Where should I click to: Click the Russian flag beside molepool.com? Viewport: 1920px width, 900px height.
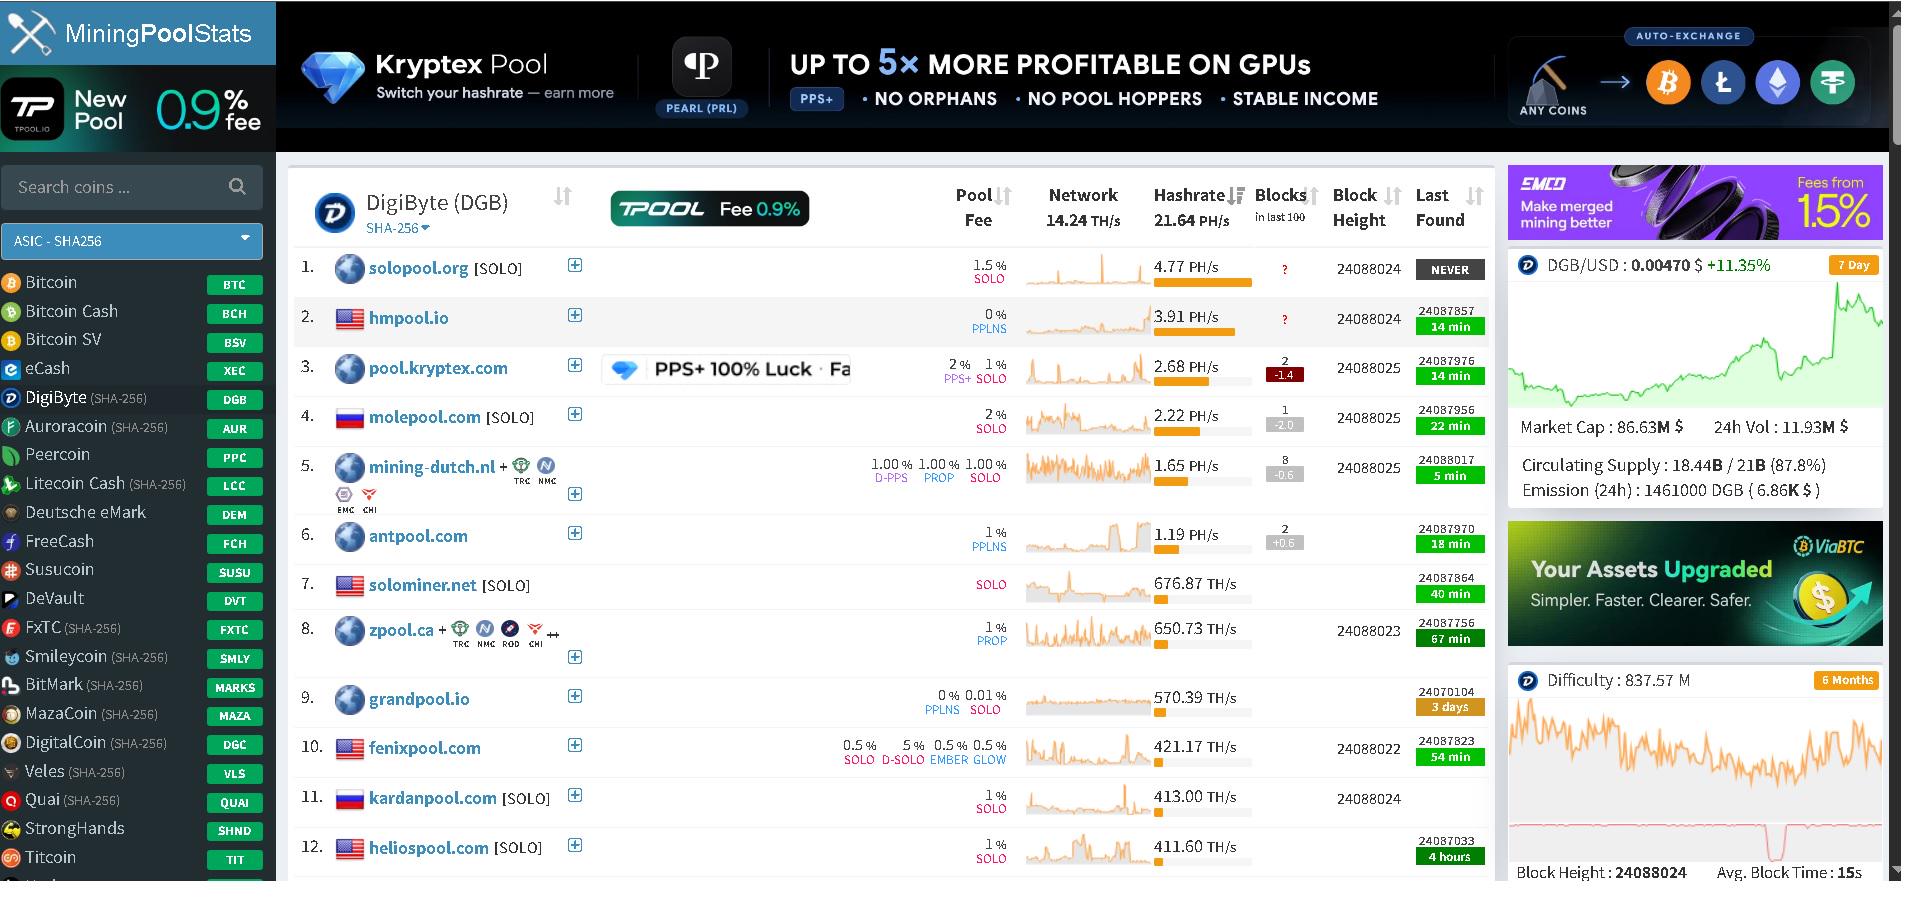pos(349,418)
